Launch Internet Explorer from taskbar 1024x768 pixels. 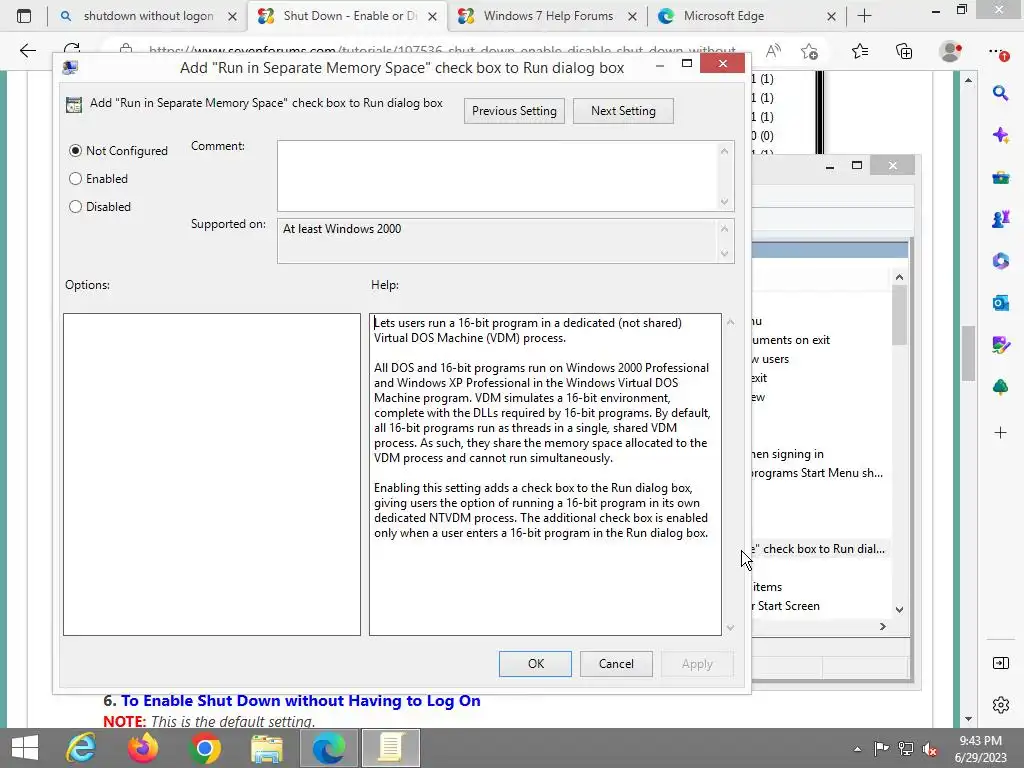[82, 748]
